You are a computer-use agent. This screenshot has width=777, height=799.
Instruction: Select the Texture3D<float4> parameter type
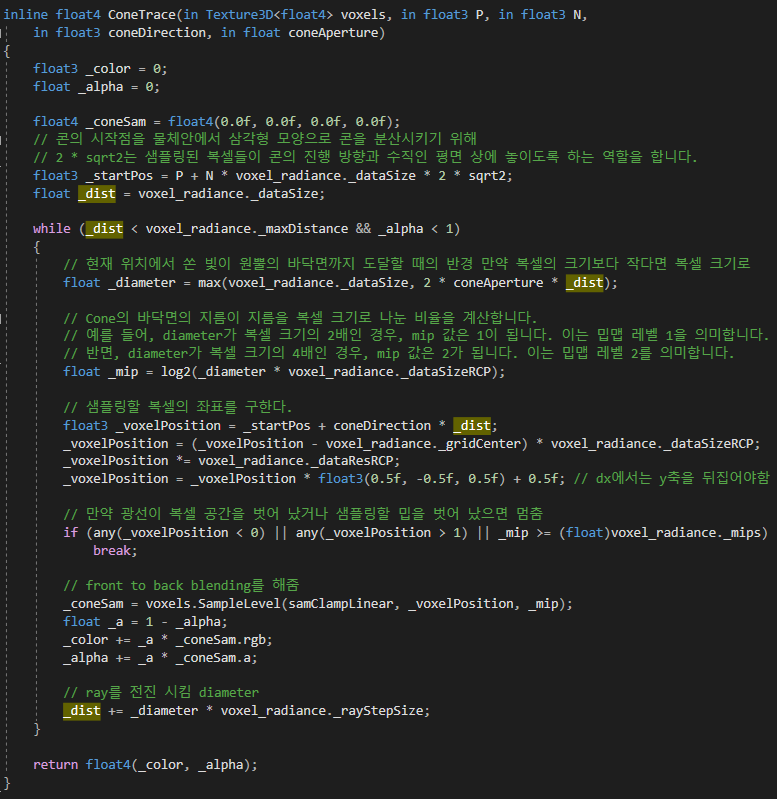(x=269, y=15)
